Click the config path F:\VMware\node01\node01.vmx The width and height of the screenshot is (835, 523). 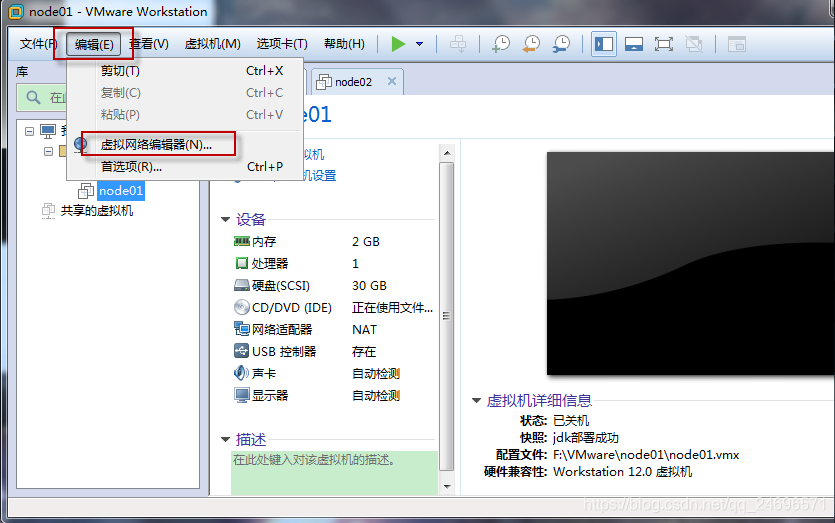coord(646,455)
